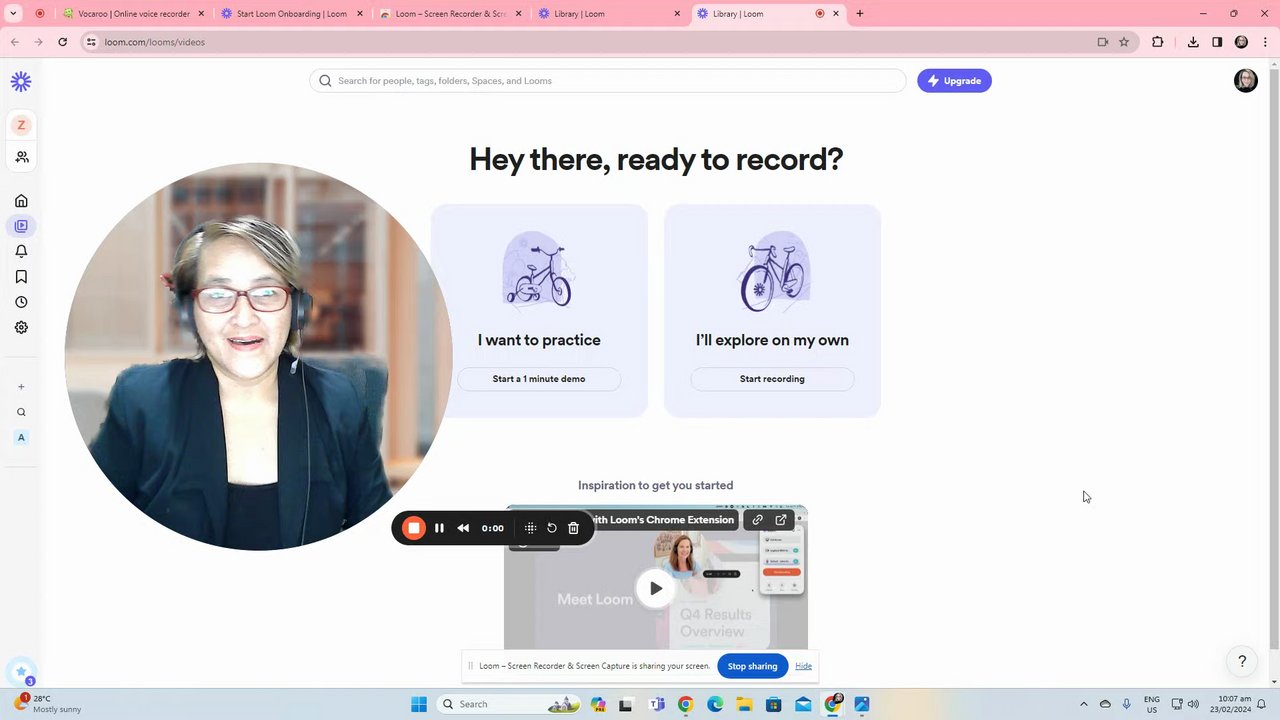
Task: Switch to the Vocaroo voice recorder tab
Action: click(x=133, y=14)
